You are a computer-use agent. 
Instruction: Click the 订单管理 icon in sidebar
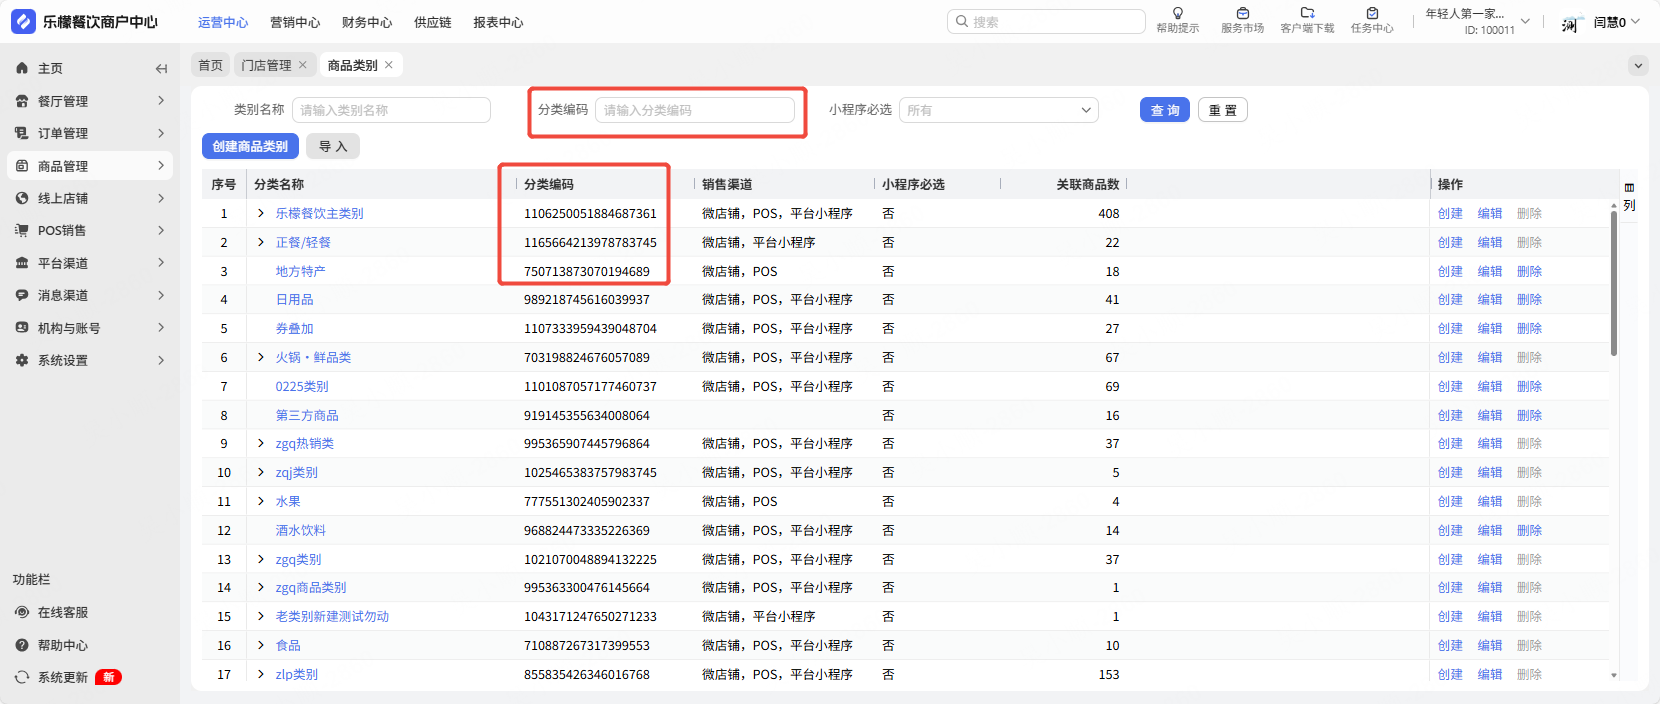coord(22,133)
